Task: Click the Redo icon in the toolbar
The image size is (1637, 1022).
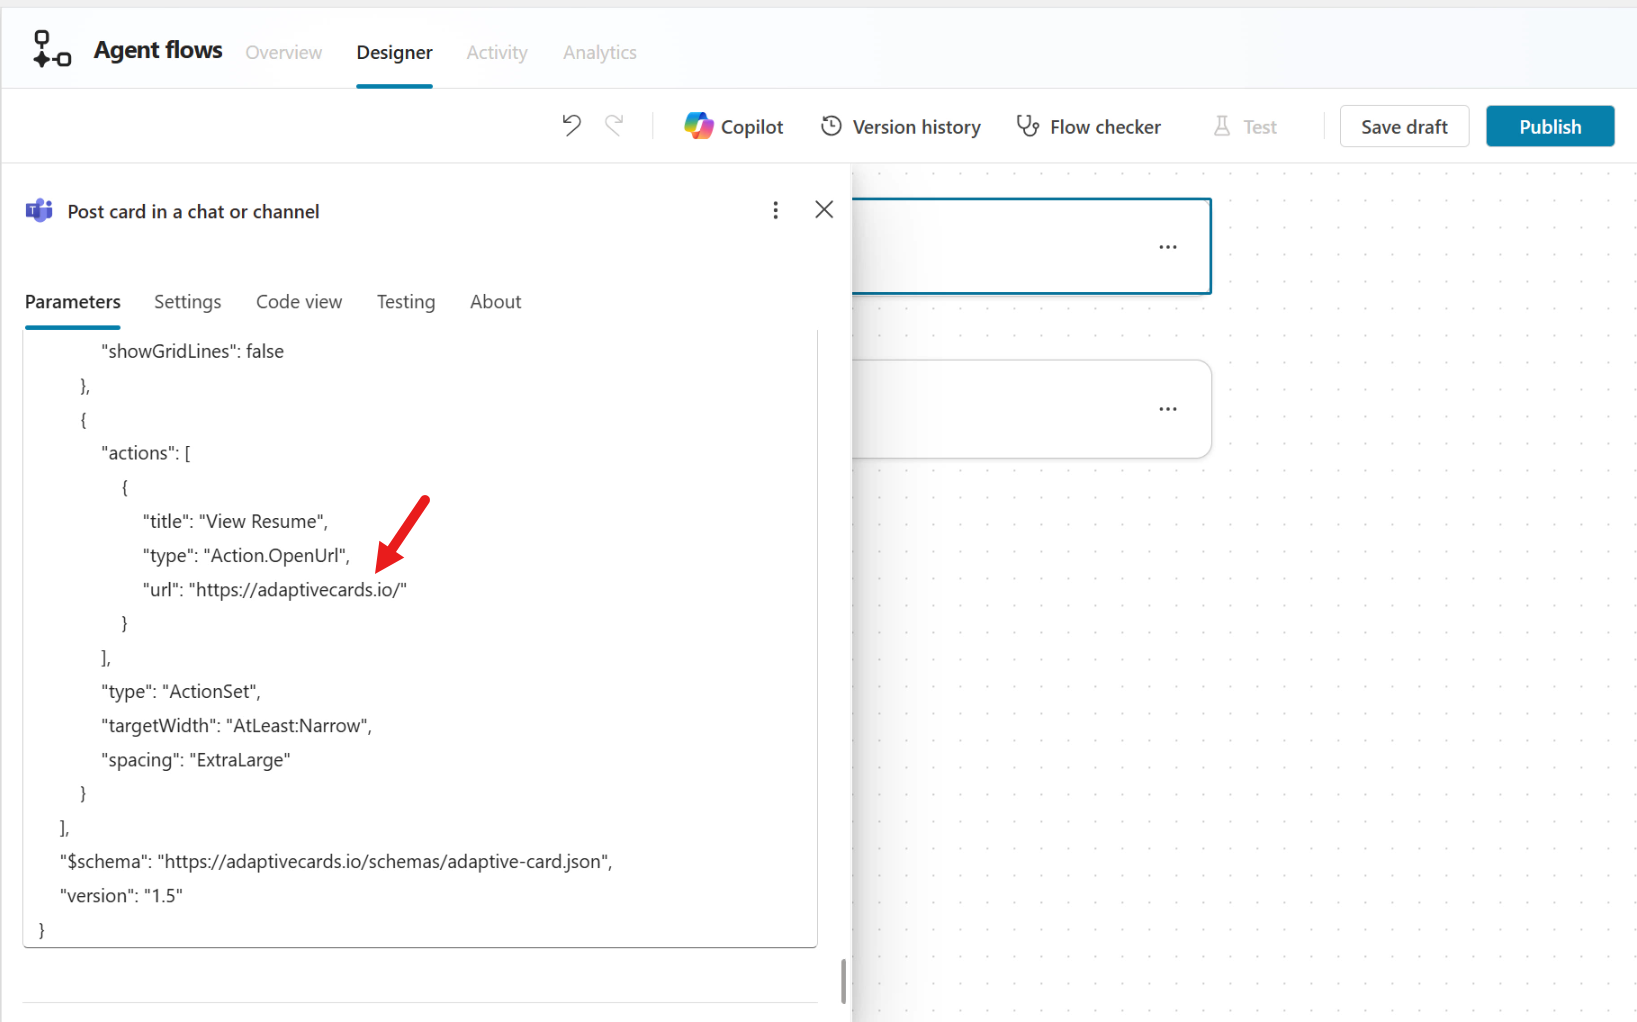Action: click(x=614, y=125)
